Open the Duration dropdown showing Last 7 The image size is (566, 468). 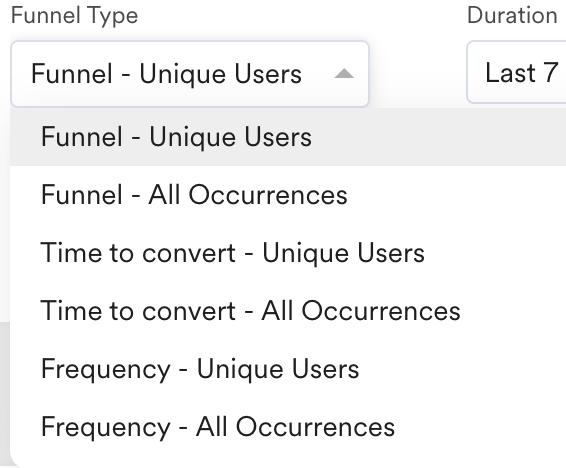(517, 73)
